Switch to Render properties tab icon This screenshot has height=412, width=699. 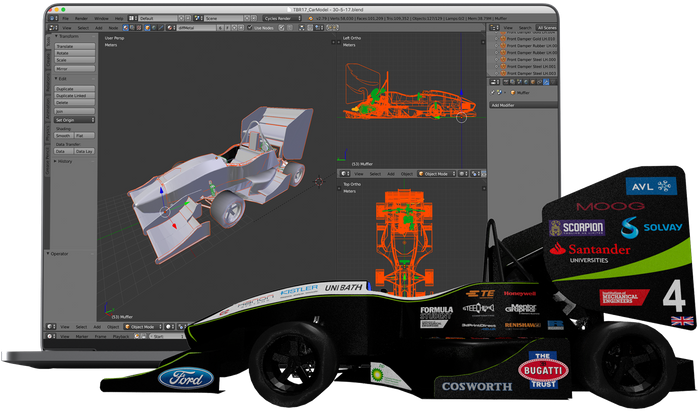pyautogui.click(x=506, y=82)
